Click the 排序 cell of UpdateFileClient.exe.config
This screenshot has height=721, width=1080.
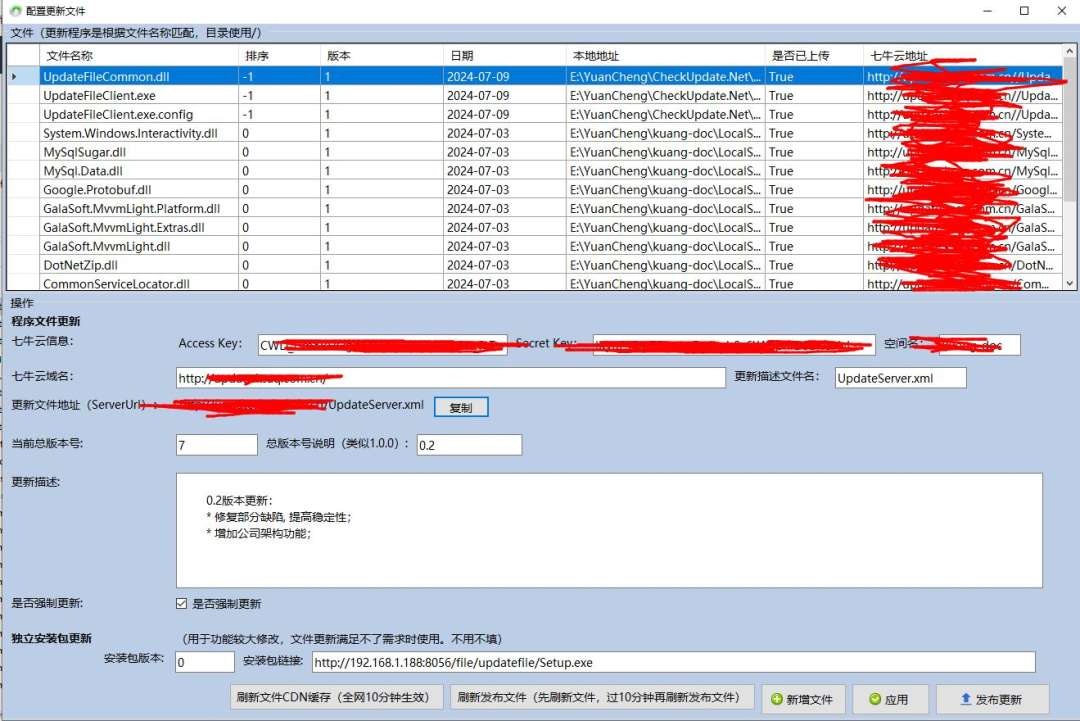279,114
